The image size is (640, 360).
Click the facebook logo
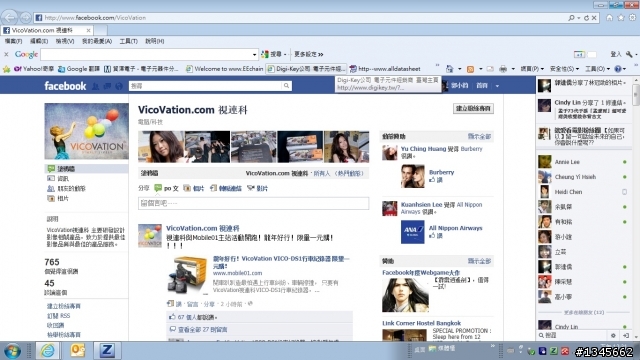[x=65, y=86]
